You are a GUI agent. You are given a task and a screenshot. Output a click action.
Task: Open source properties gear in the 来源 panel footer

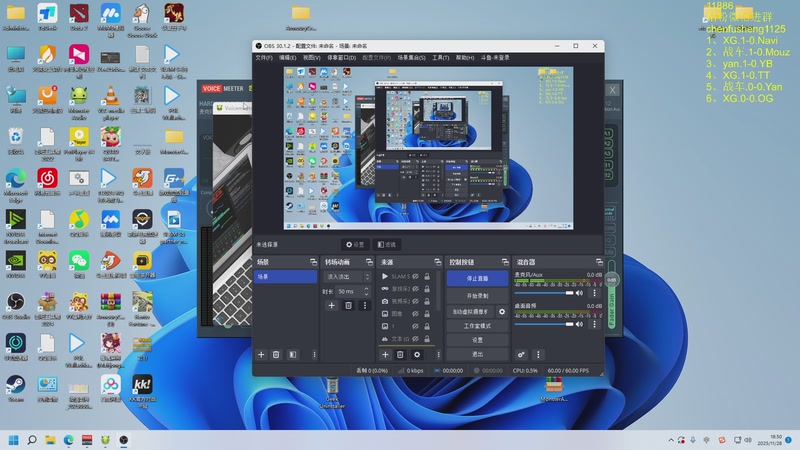click(417, 355)
